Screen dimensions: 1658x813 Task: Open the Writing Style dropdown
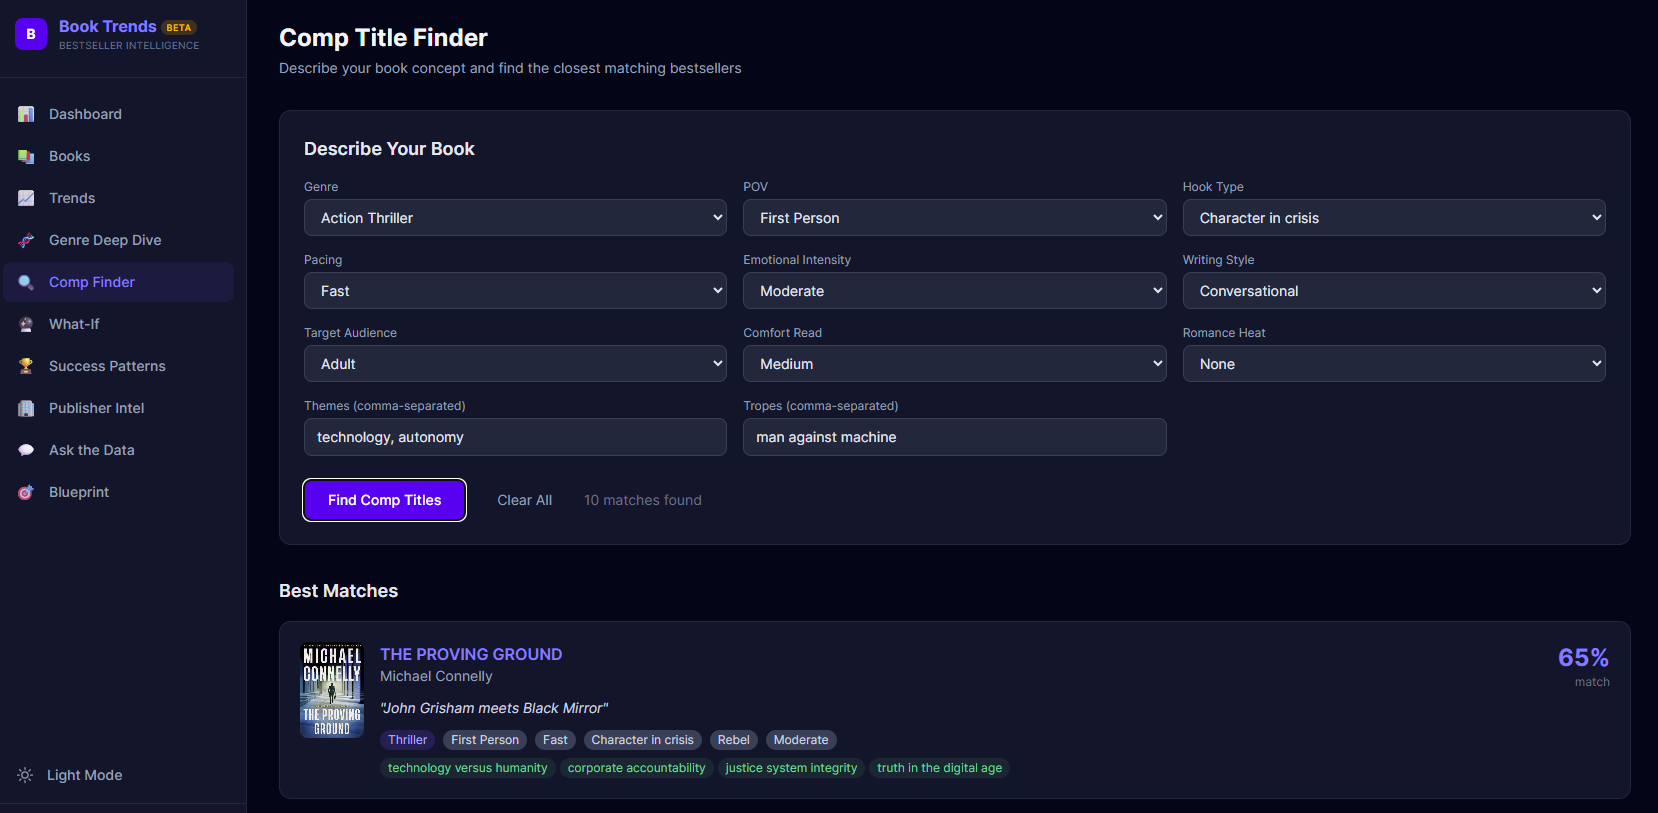(x=1394, y=291)
